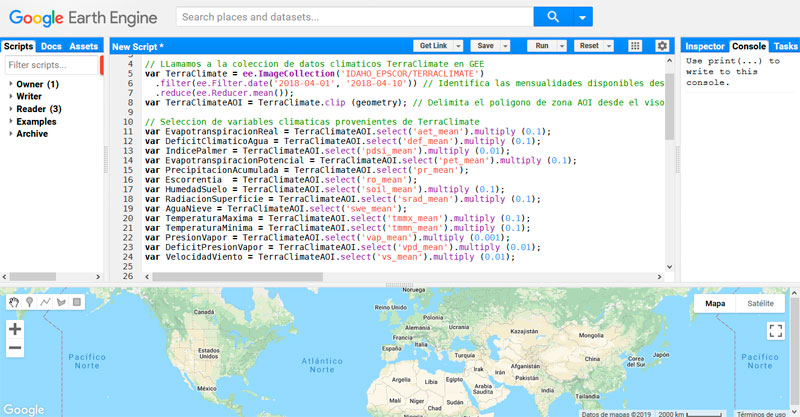Viewport: 800px width, 417px height.
Task: Click the Atlántico Norte map label
Action: point(322,365)
